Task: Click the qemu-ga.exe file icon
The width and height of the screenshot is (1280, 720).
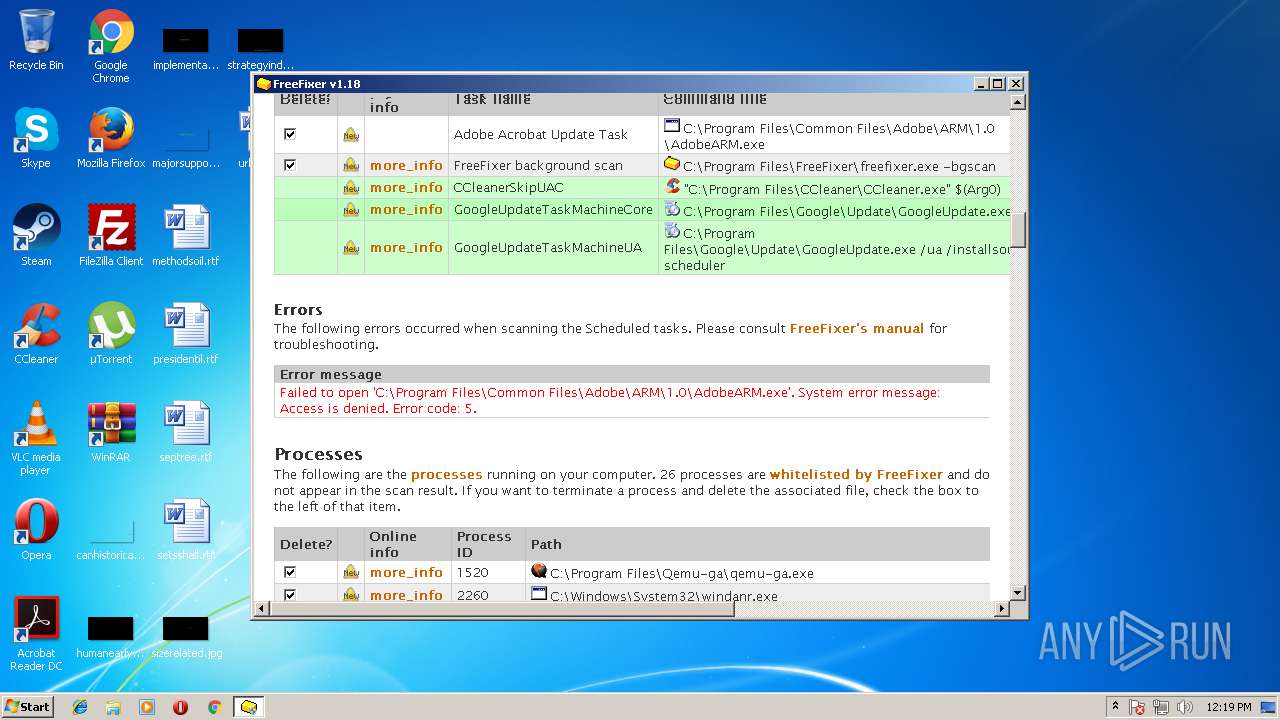Action: click(x=539, y=571)
